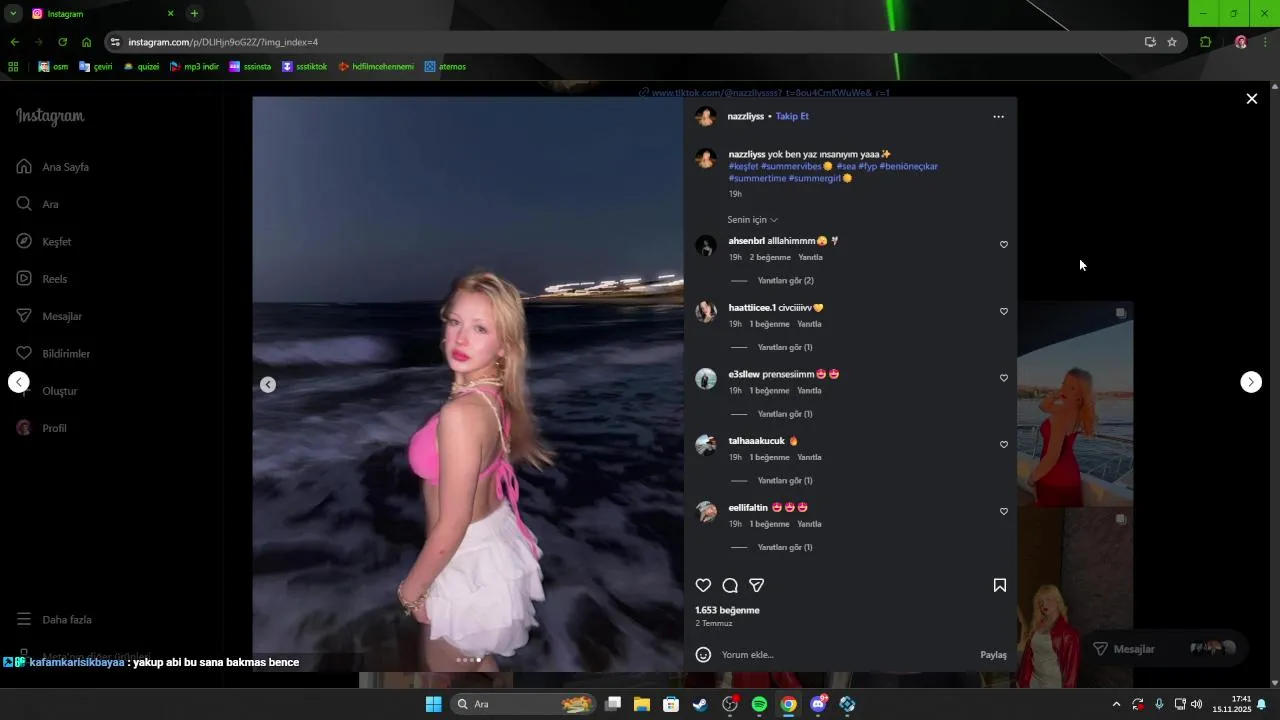Save the post with bookmark icon
Image resolution: width=1280 pixels, height=720 pixels.
pyautogui.click(x=1000, y=586)
